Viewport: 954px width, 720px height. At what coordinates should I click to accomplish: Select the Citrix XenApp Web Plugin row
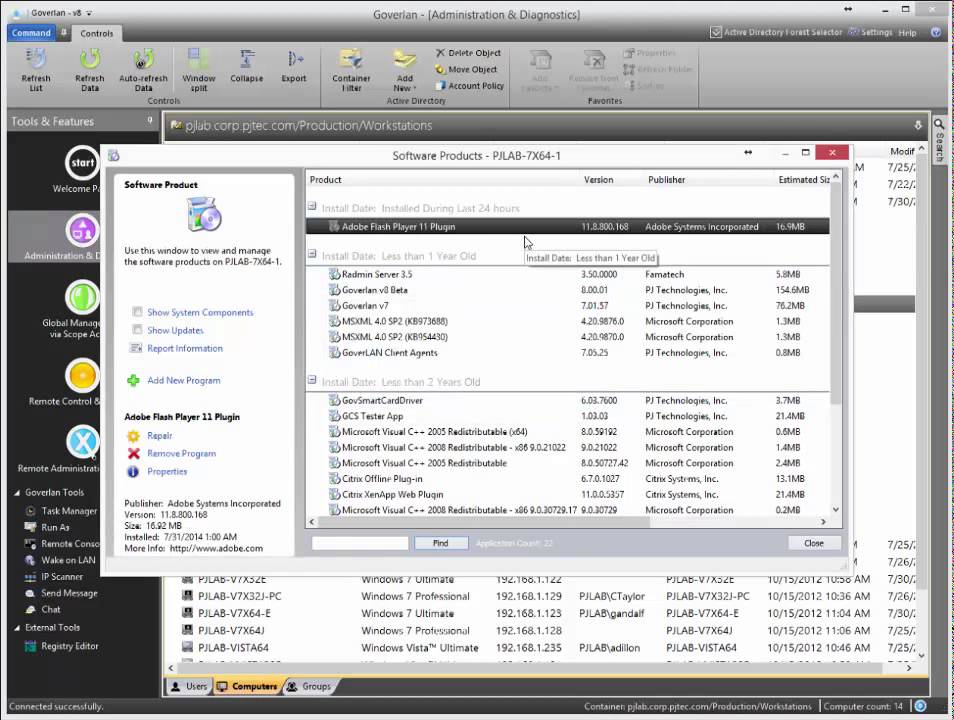pyautogui.click(x=567, y=495)
